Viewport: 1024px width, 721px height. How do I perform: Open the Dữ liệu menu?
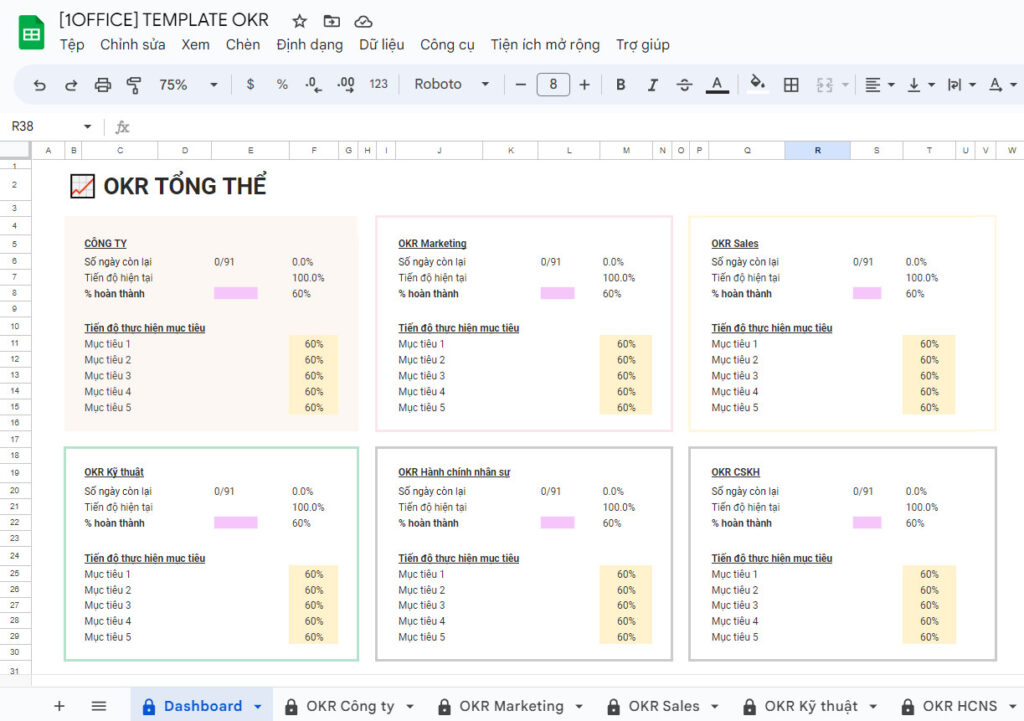(381, 45)
